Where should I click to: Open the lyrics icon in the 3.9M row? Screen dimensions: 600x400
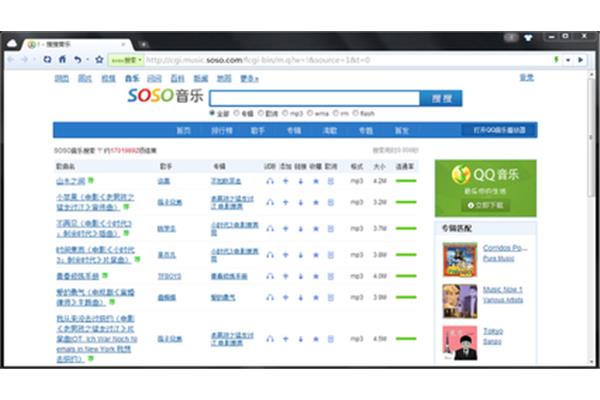point(331,297)
